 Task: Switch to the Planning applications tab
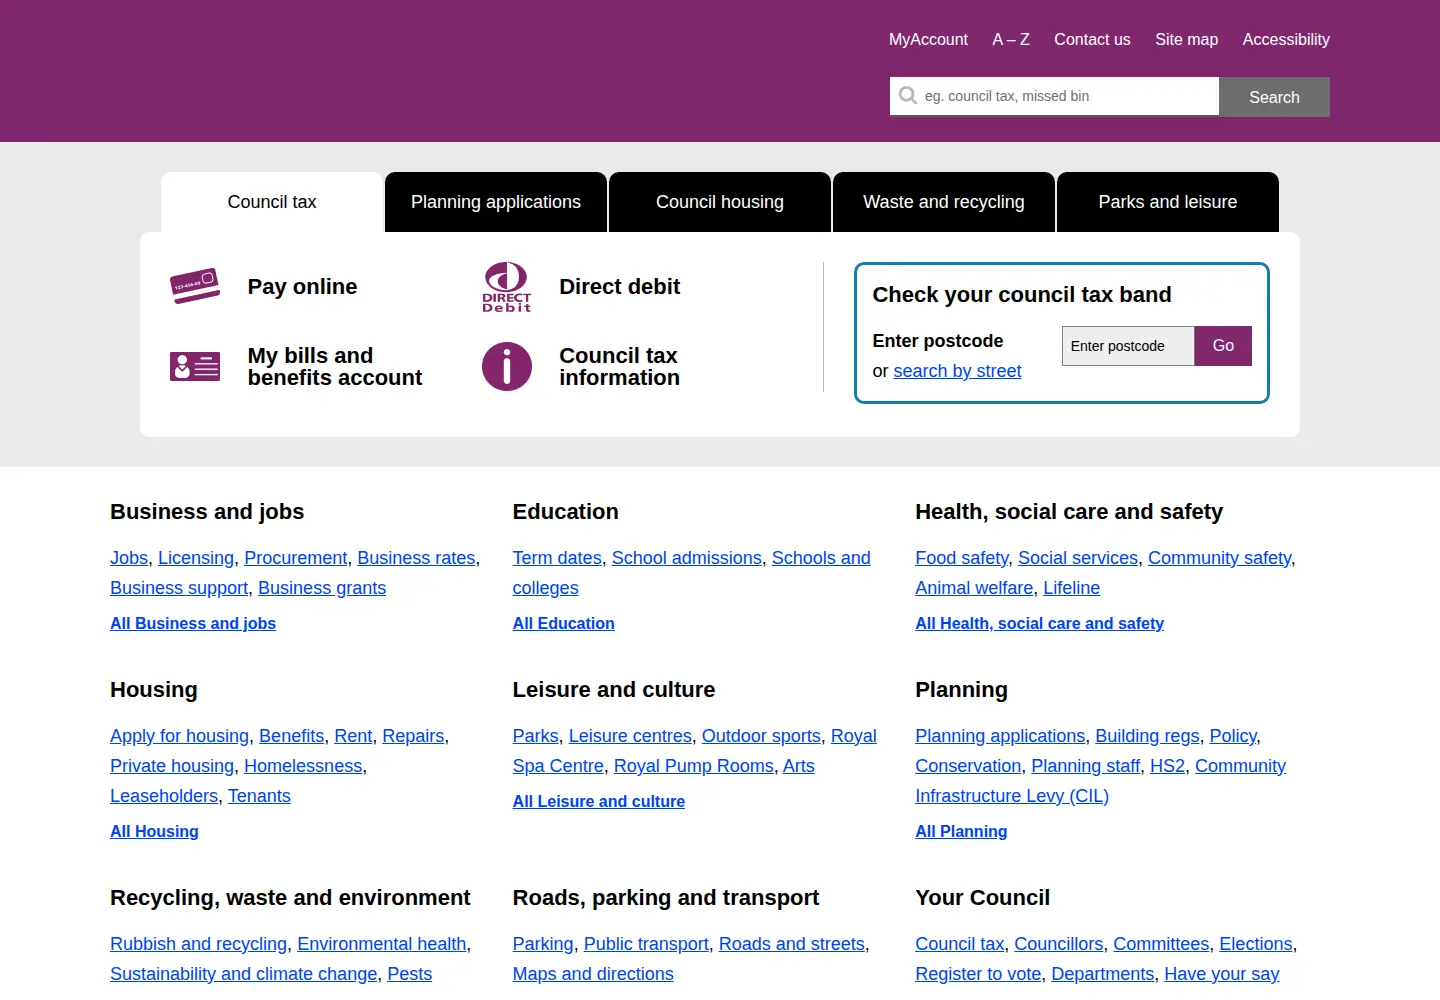point(496,202)
